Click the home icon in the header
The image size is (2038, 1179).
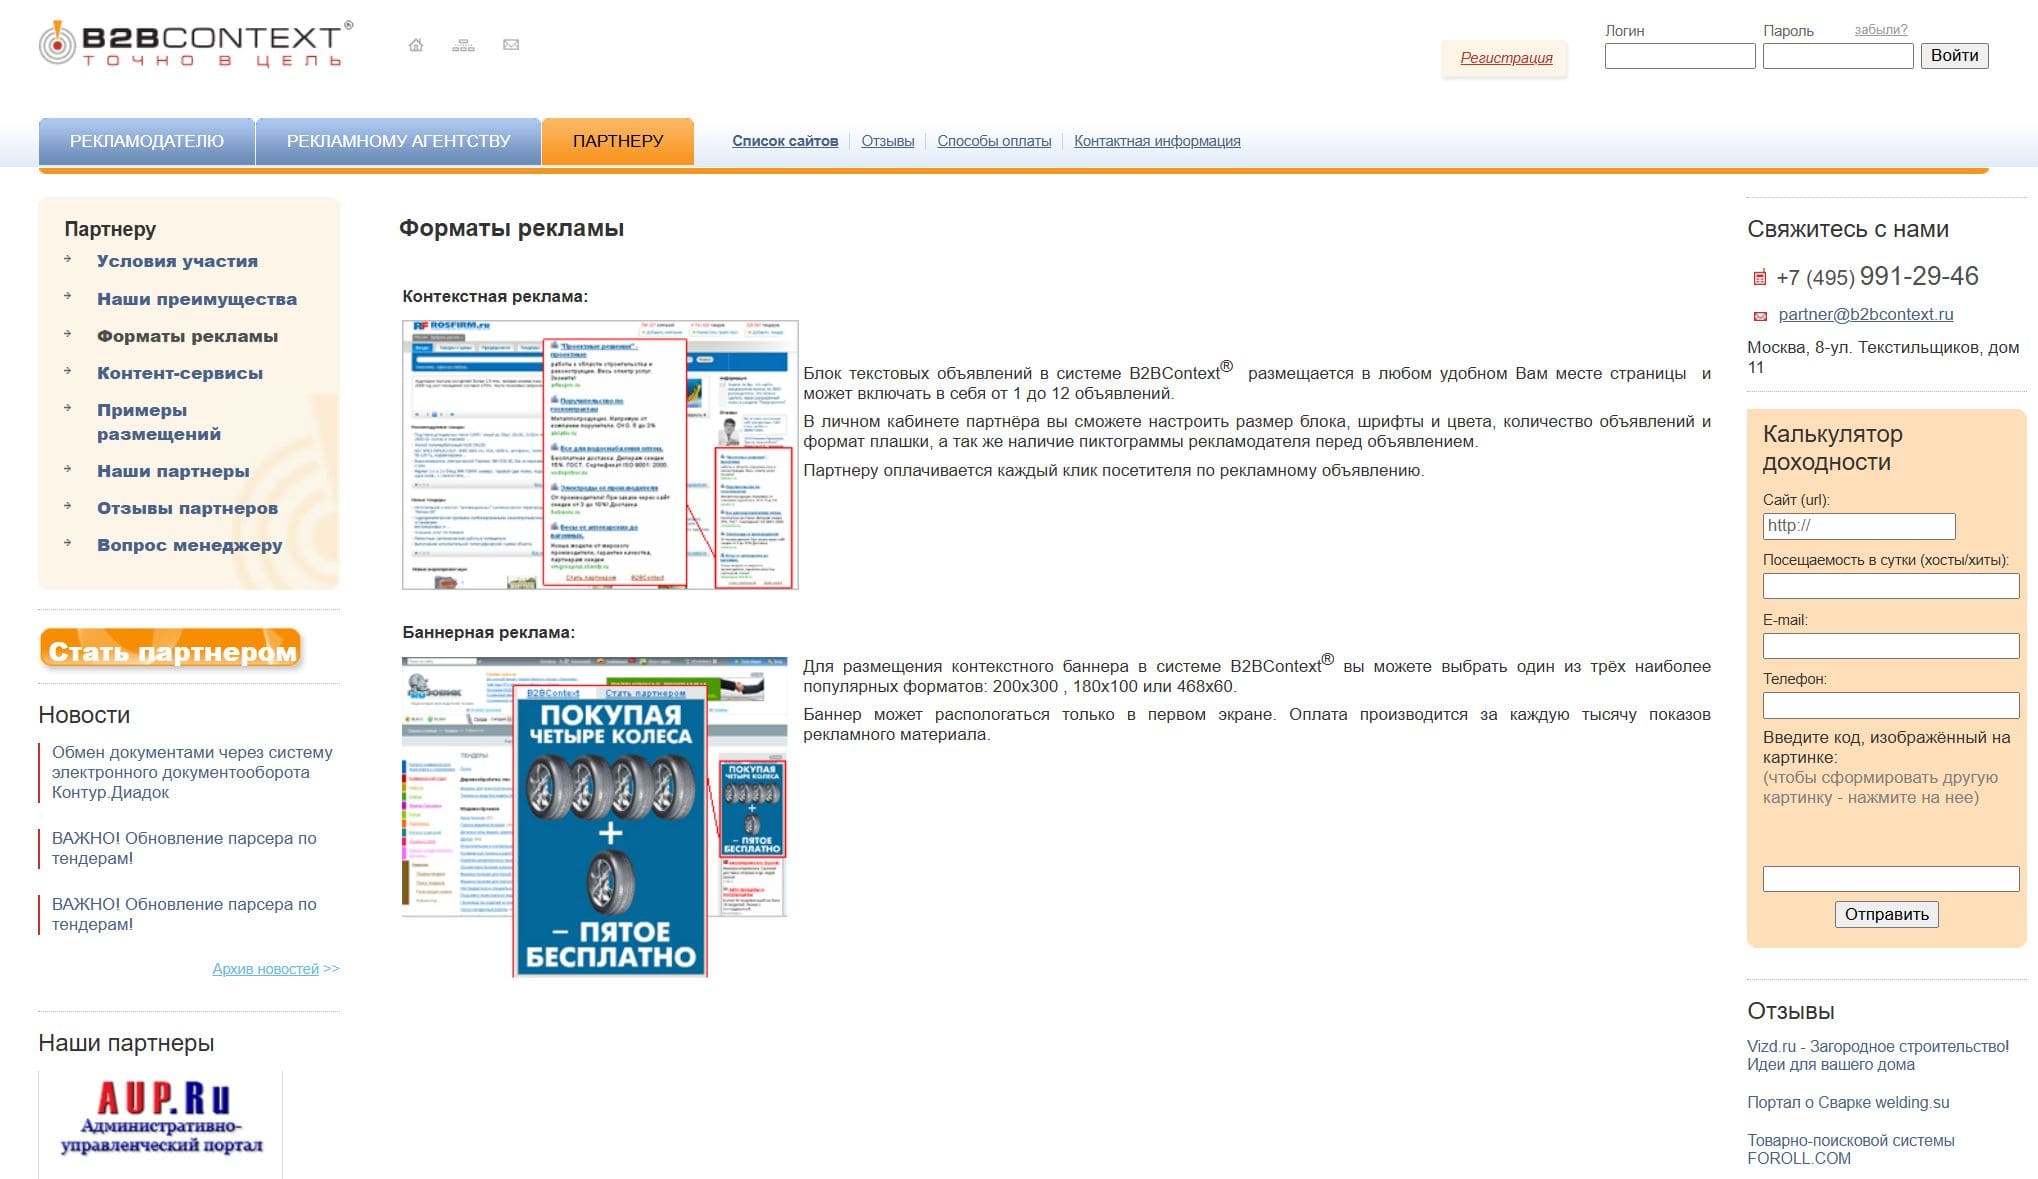point(416,45)
